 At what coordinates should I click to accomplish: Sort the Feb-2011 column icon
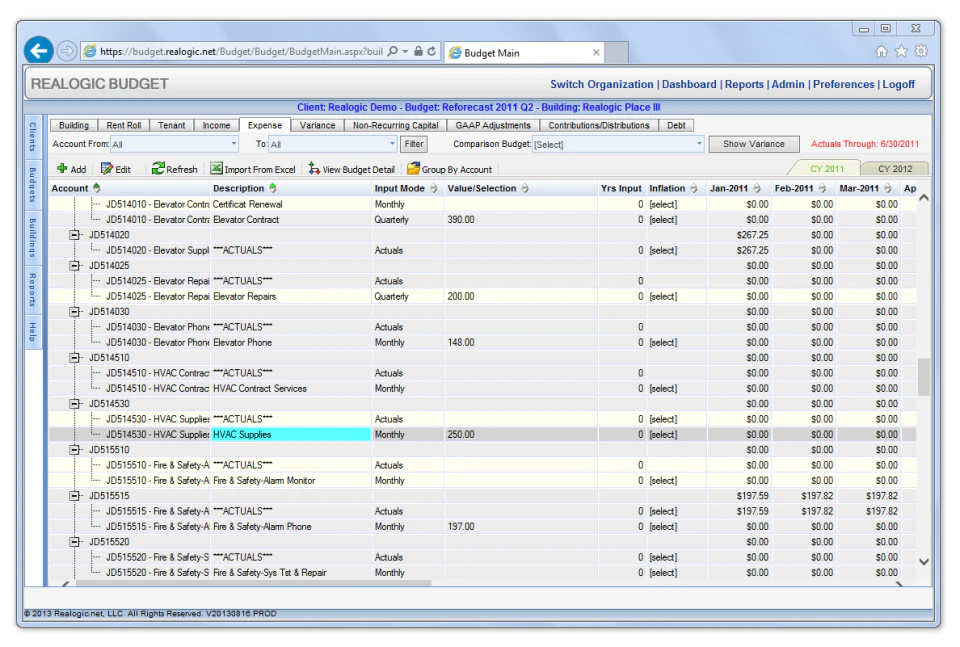pyautogui.click(x=822, y=188)
